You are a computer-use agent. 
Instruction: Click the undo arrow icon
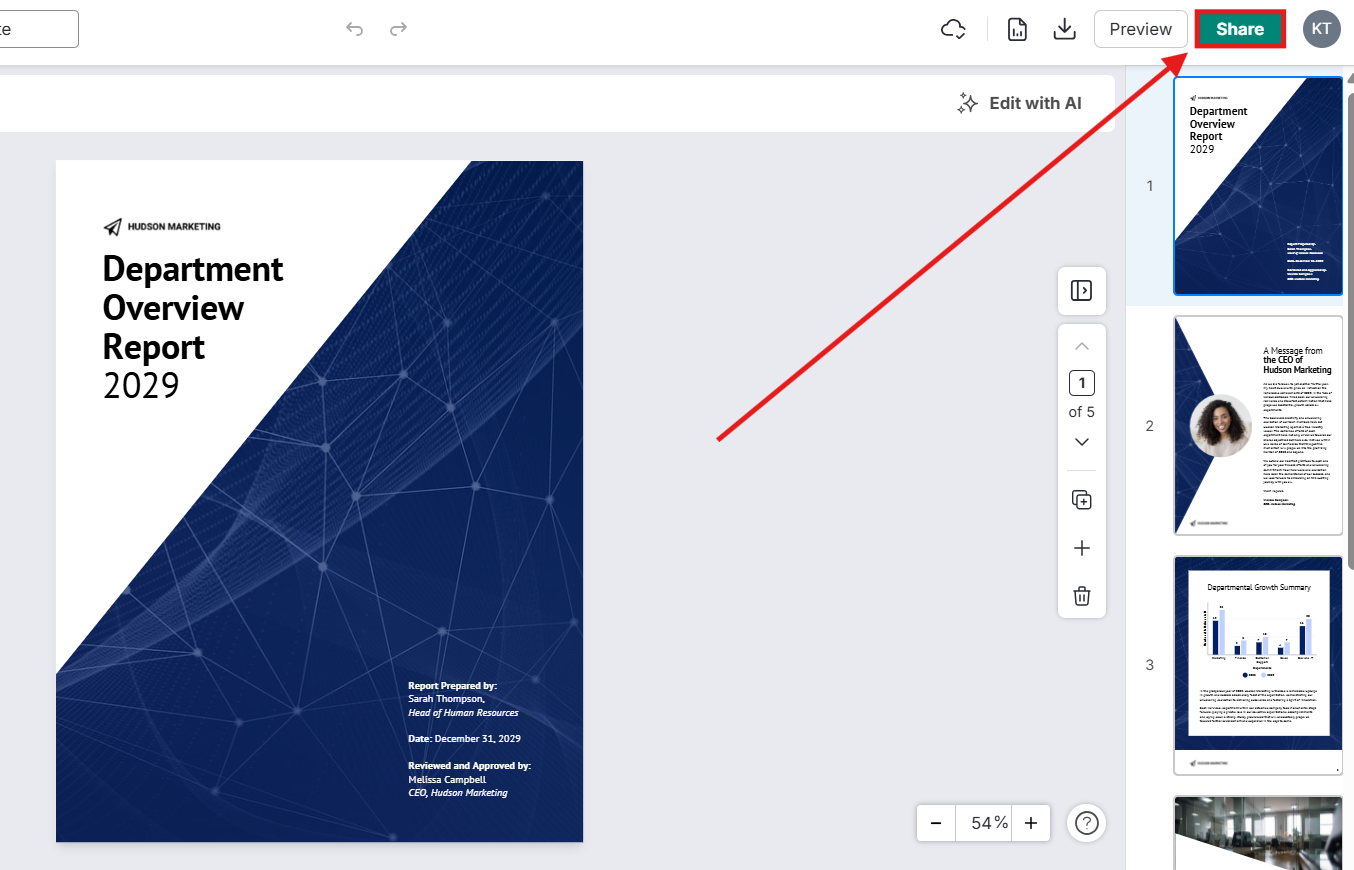coord(354,29)
